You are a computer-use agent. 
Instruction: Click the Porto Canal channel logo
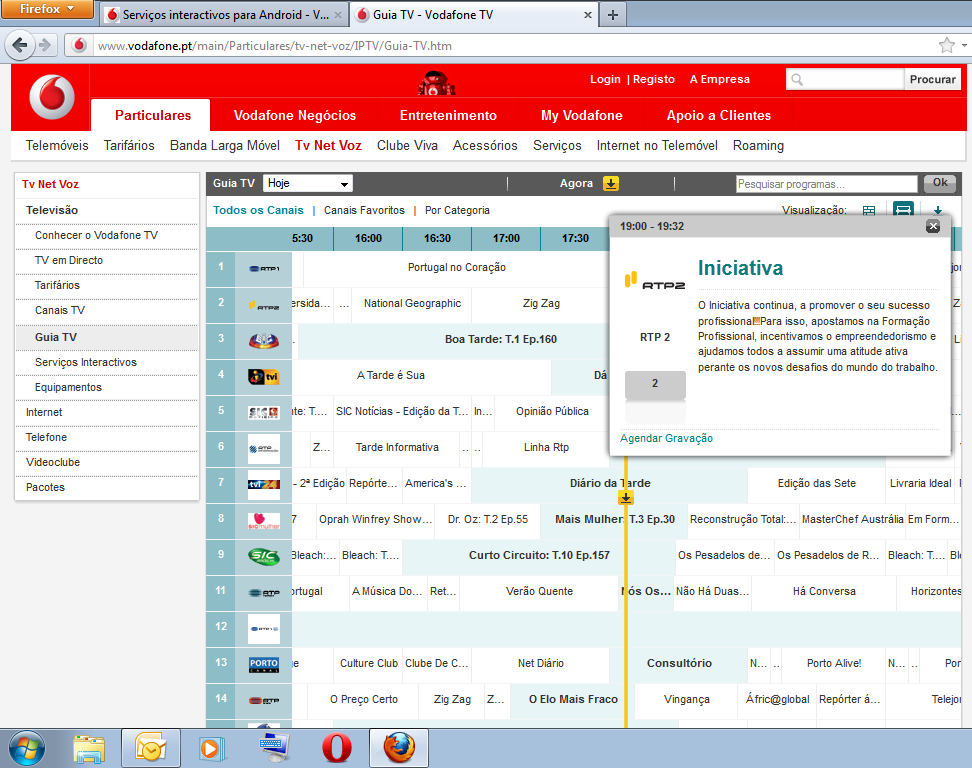click(x=264, y=664)
